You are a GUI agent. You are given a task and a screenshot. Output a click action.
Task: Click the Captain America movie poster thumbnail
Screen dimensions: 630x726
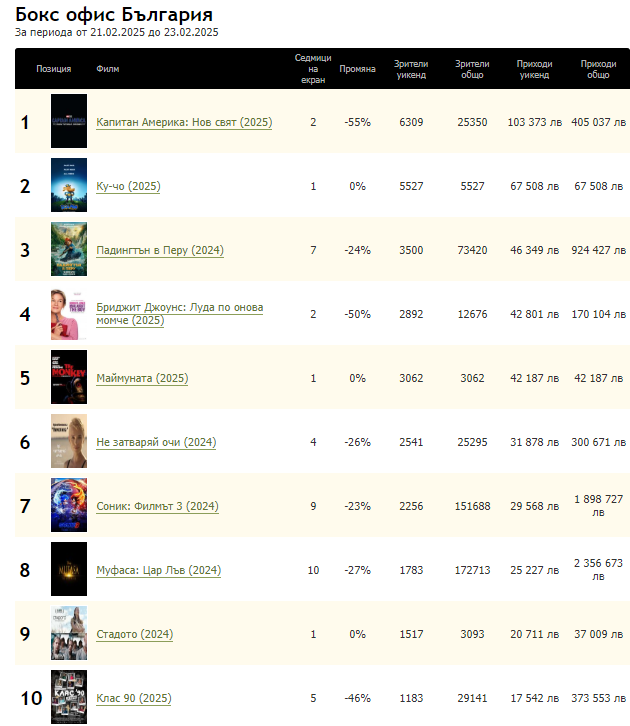point(69,122)
